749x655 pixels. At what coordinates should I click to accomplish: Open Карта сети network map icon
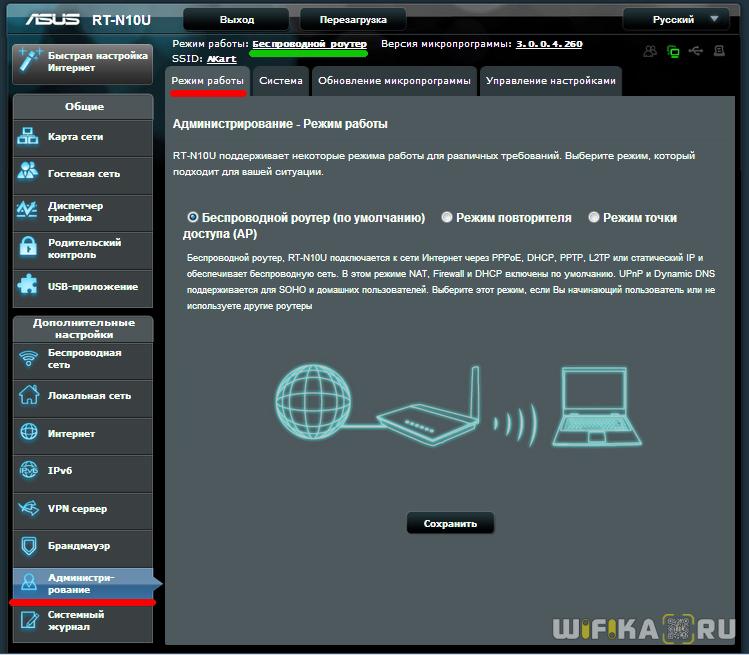point(28,136)
